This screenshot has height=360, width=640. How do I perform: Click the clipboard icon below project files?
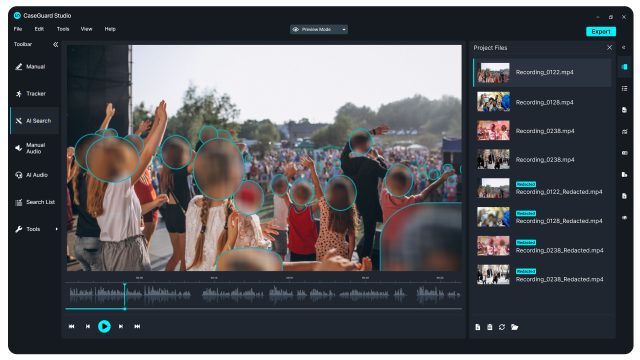coord(489,327)
